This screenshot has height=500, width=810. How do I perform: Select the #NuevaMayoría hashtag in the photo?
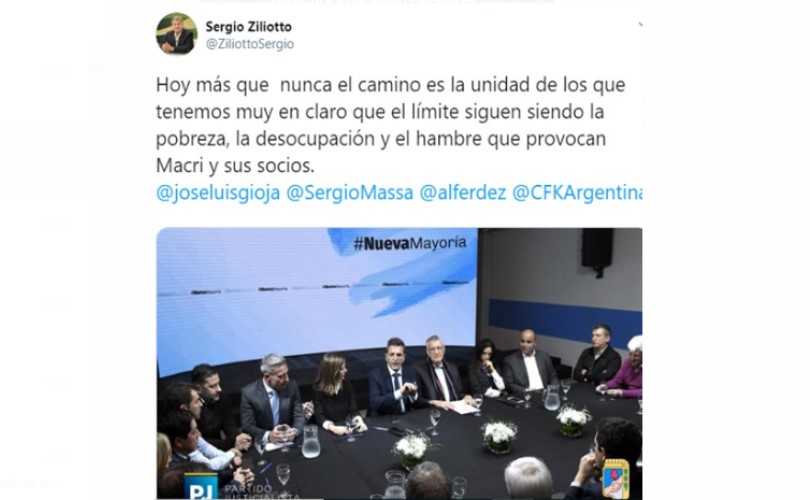410,243
